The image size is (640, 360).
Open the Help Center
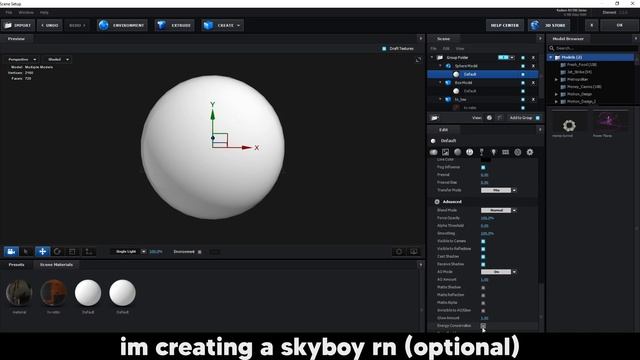[504, 25]
